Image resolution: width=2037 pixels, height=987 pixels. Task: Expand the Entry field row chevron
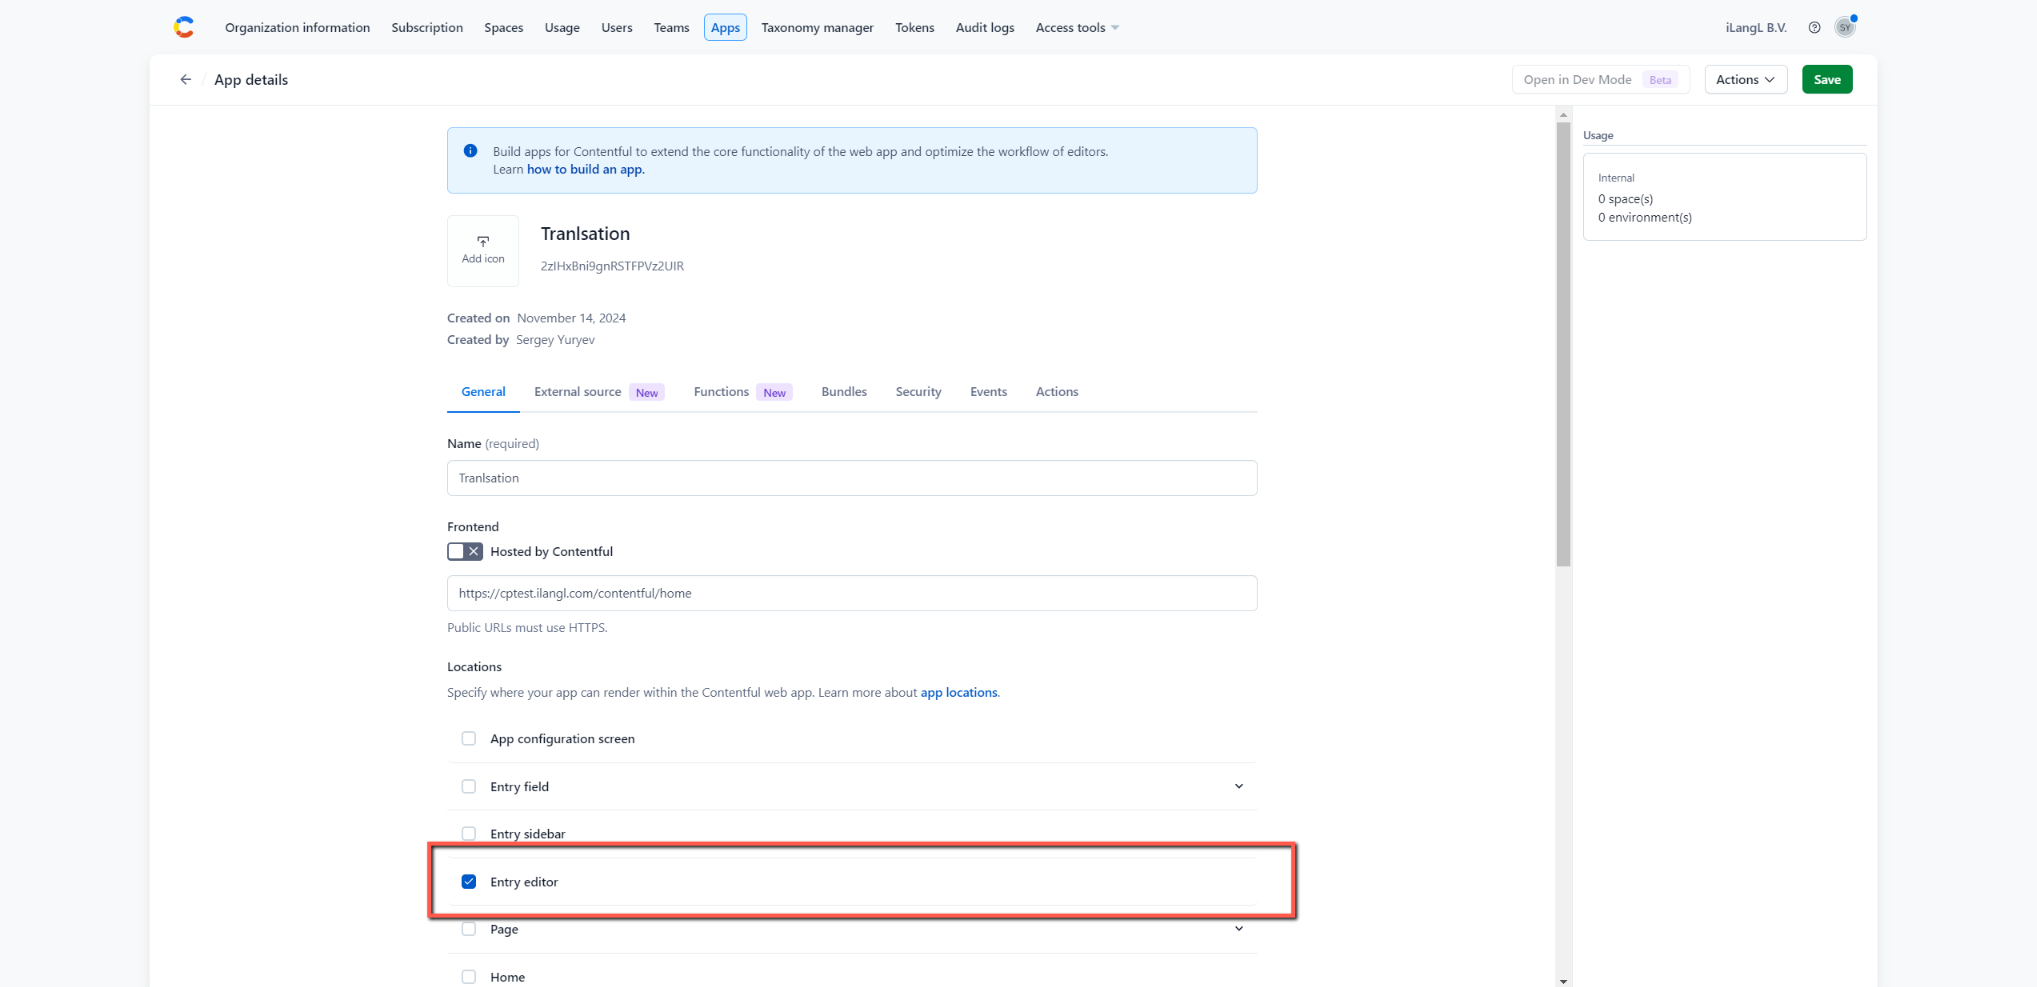point(1239,787)
